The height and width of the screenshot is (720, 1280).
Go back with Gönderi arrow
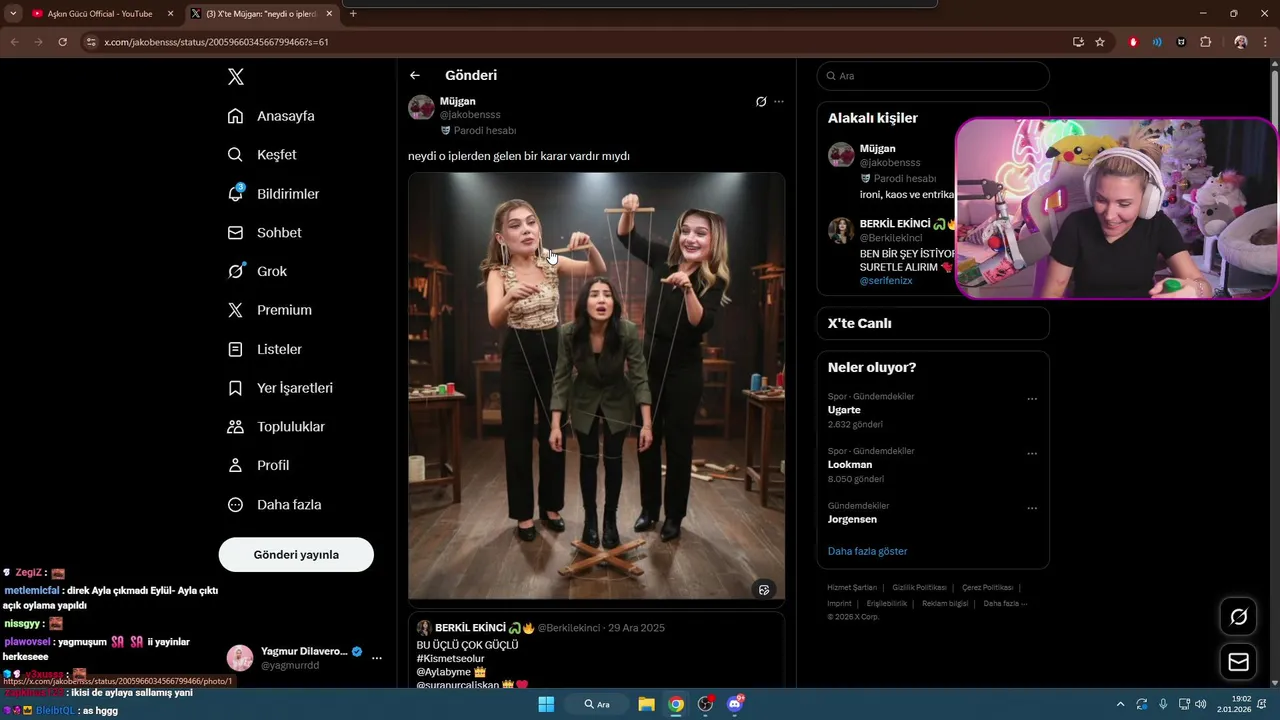coord(415,75)
